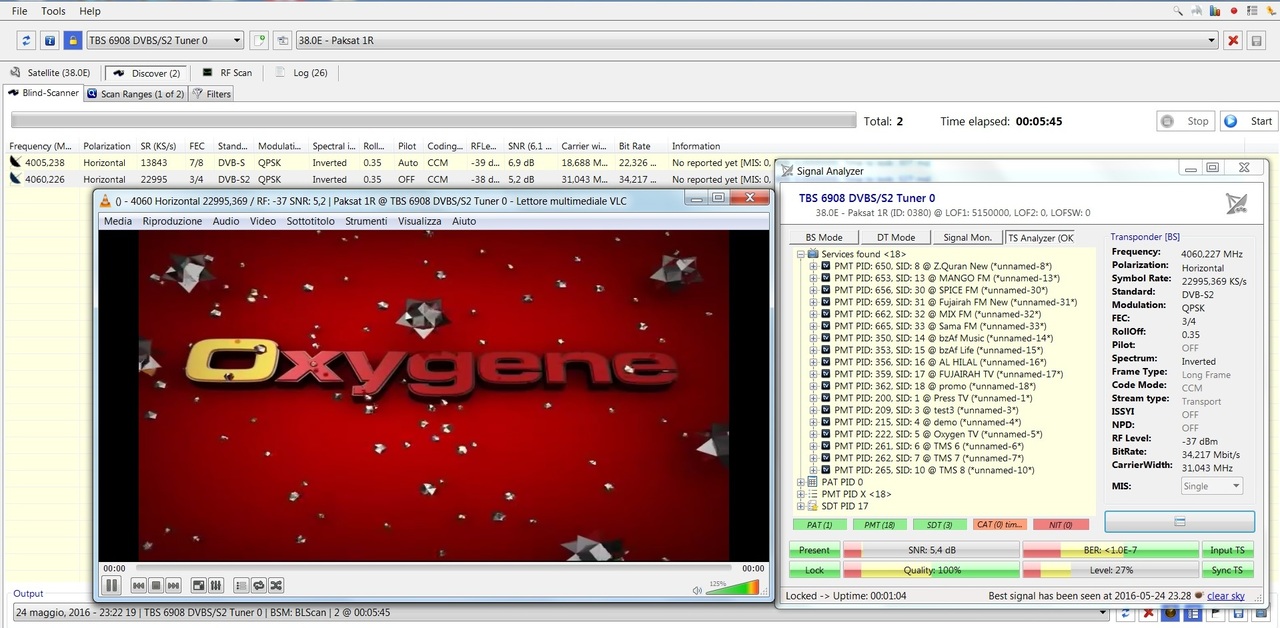This screenshot has width=1280, height=628.
Task: Click VLC next track button
Action: 173,585
